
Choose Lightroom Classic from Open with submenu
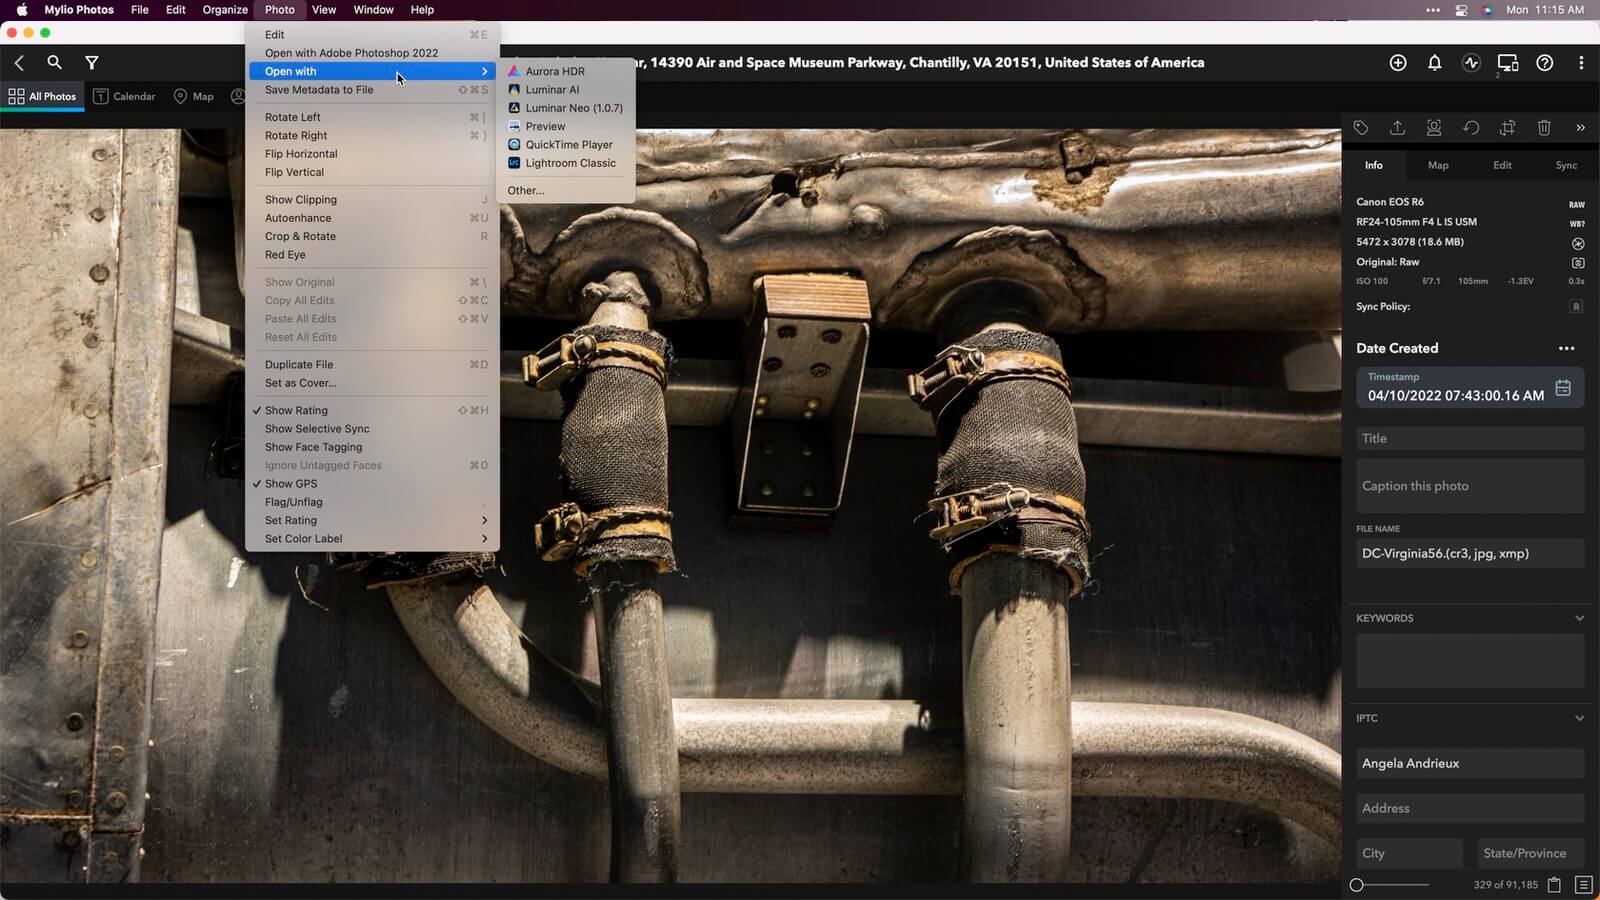pyautogui.click(x=570, y=163)
